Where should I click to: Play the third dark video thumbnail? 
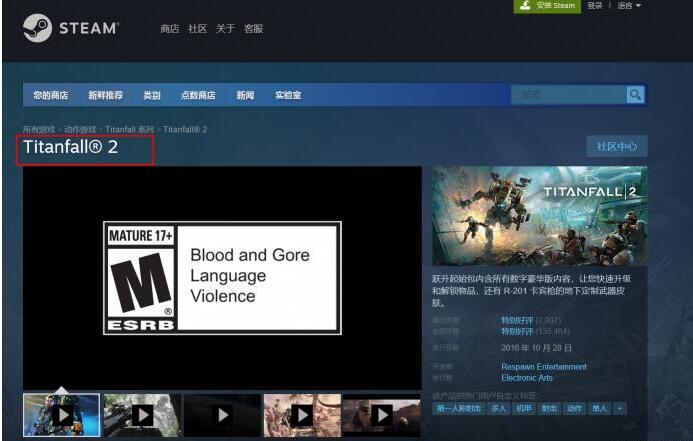click(x=222, y=415)
